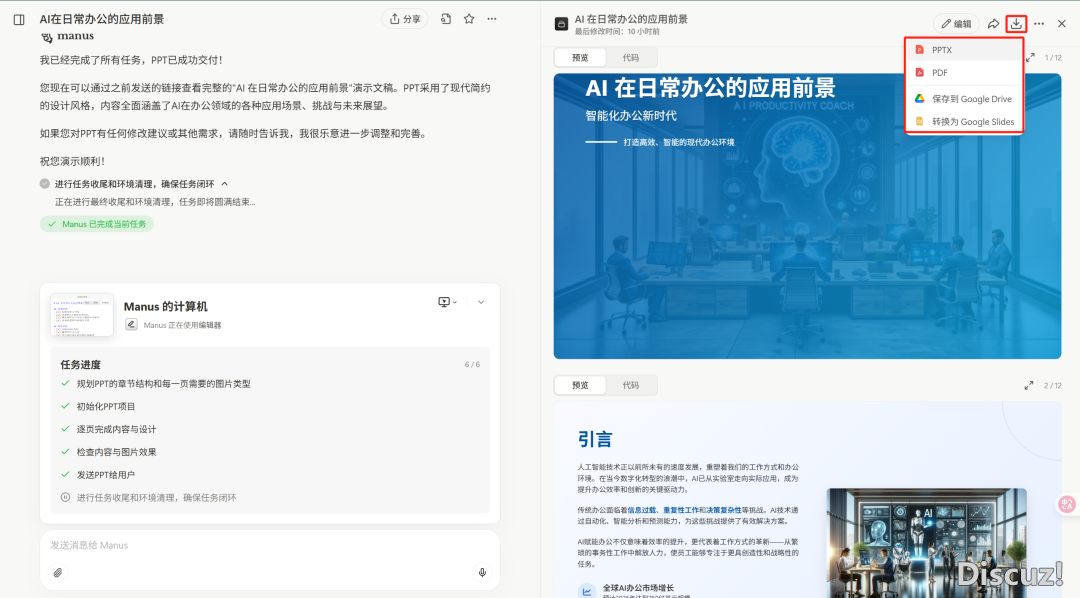The width and height of the screenshot is (1080, 598).
Task: Choose PDF in the download menu
Action: [939, 73]
